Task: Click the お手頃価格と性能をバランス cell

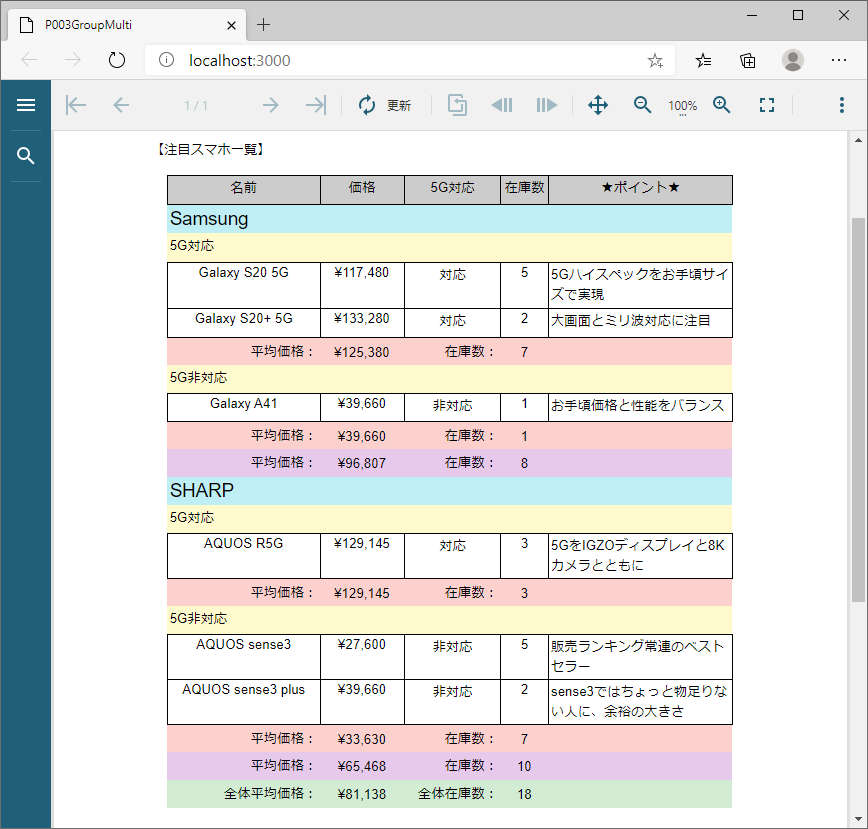Action: (x=640, y=407)
